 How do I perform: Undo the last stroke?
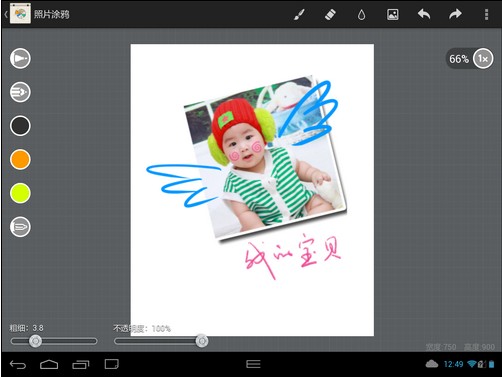(424, 14)
